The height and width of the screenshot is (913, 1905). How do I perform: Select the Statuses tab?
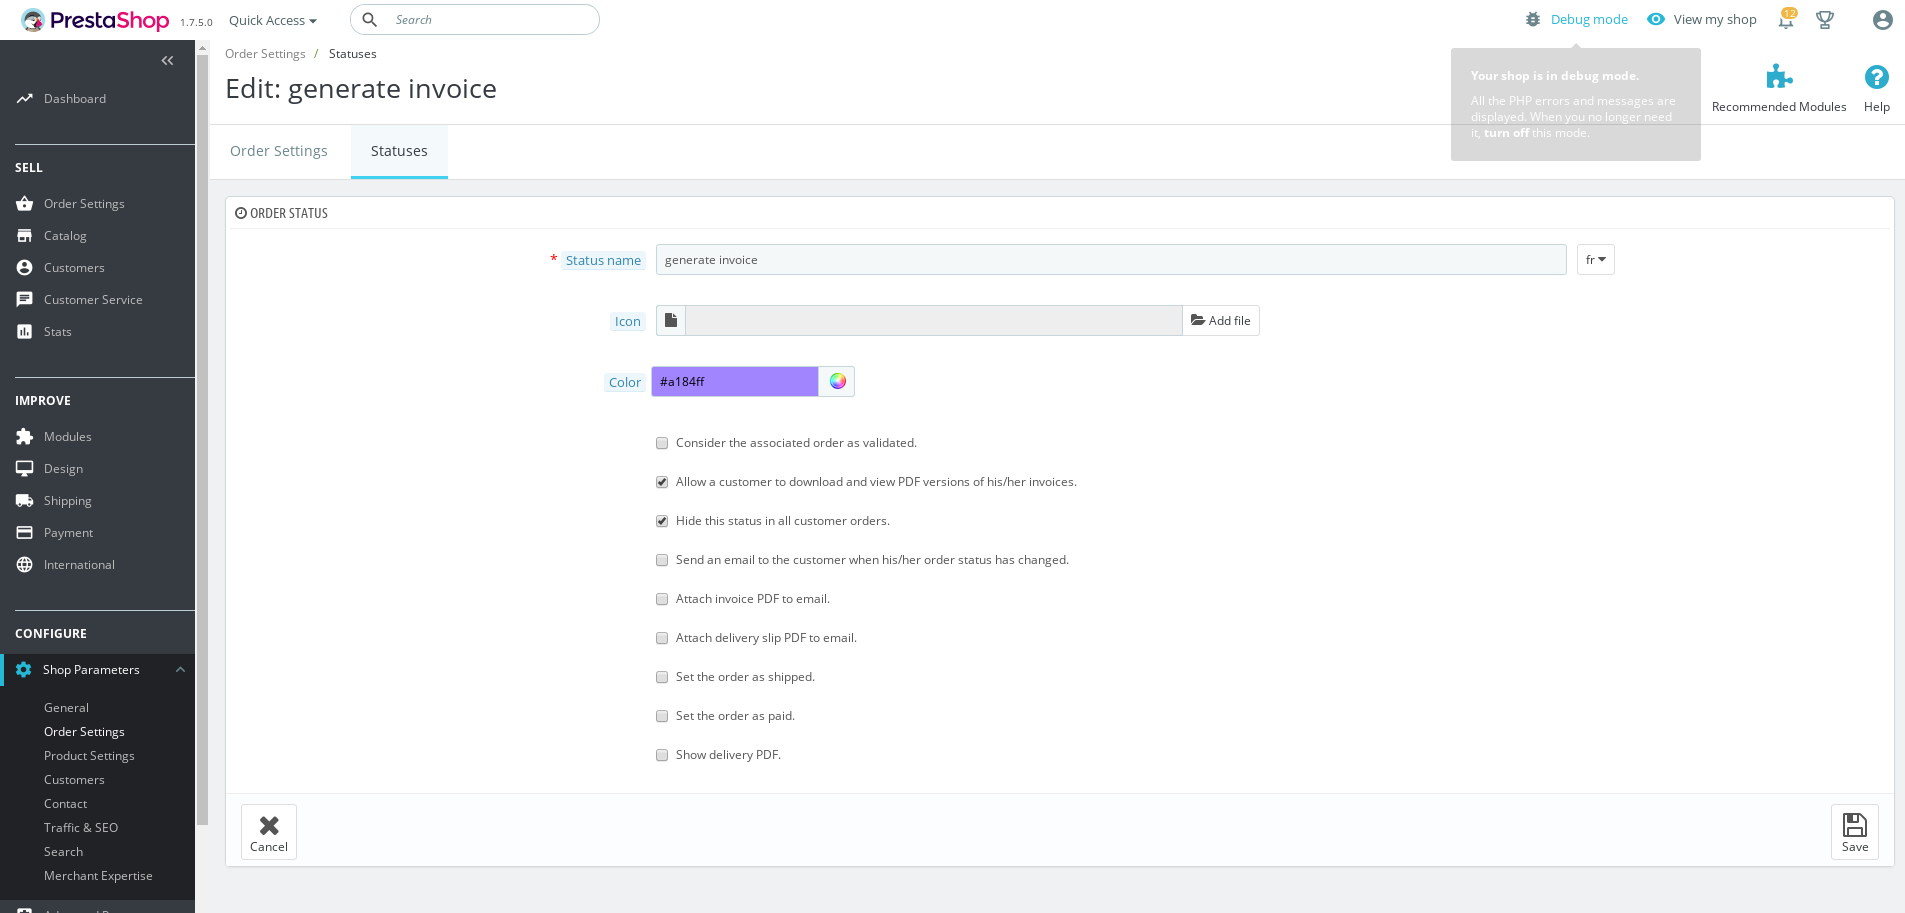pyautogui.click(x=398, y=150)
